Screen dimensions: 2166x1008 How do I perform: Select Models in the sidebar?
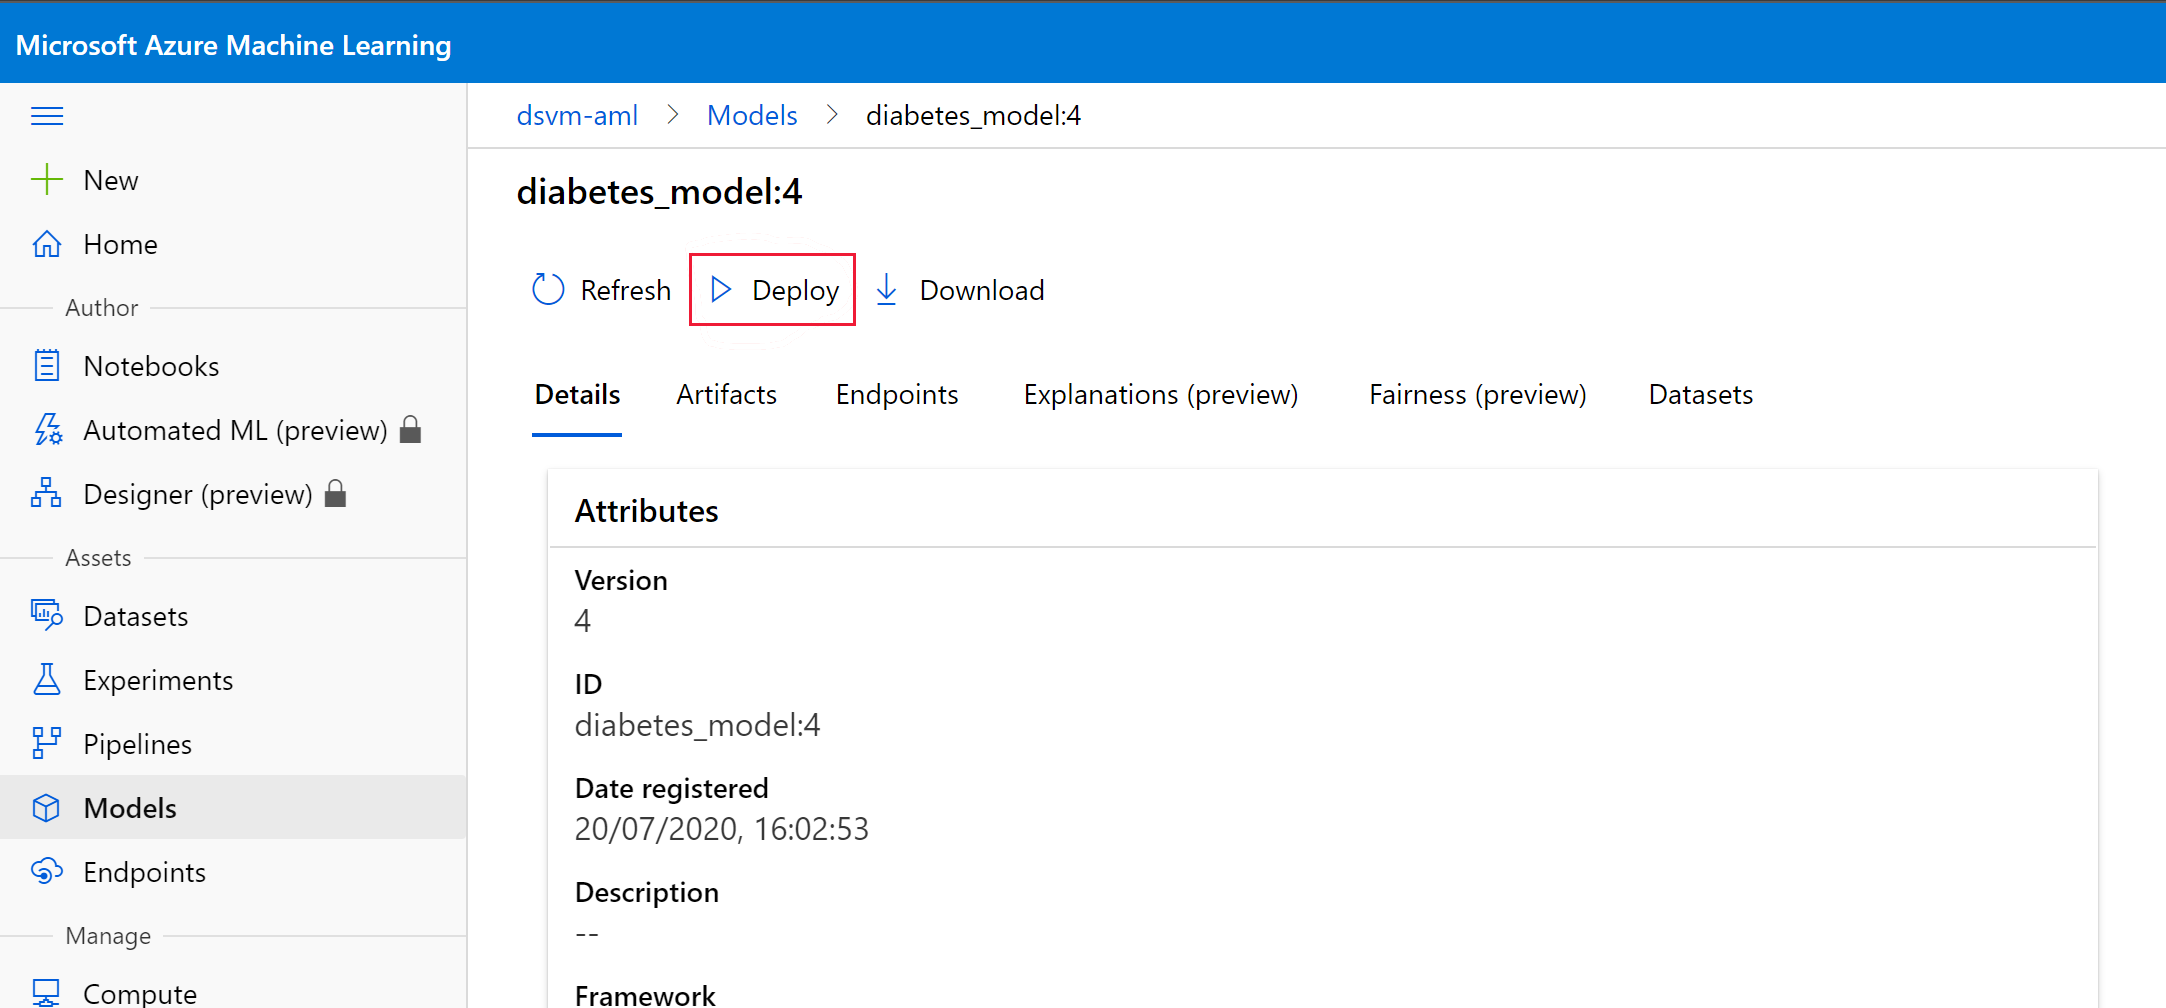[x=234, y=808]
